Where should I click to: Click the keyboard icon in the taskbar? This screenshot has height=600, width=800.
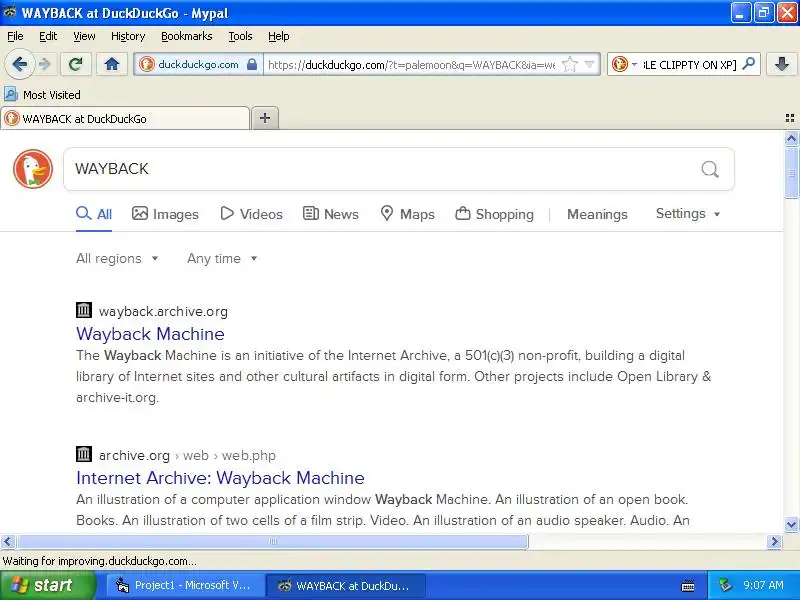point(688,586)
